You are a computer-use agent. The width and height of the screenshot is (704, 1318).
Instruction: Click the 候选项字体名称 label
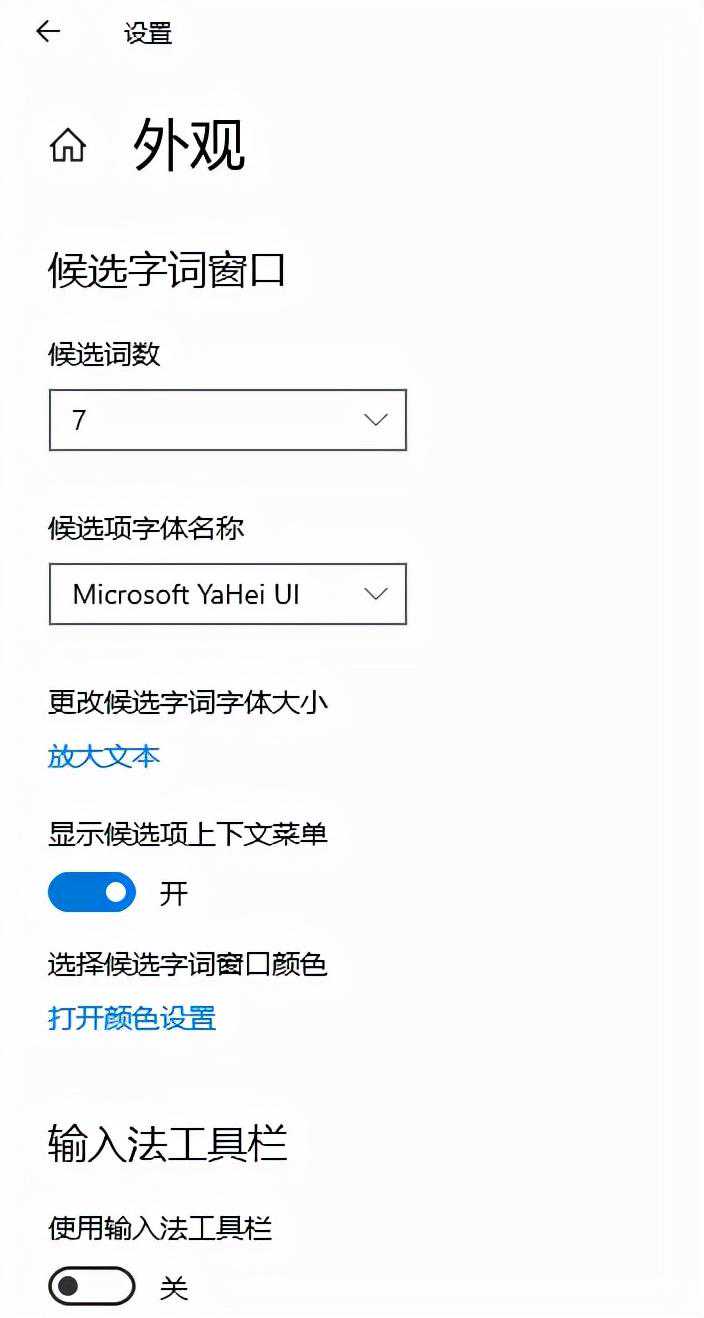146,528
